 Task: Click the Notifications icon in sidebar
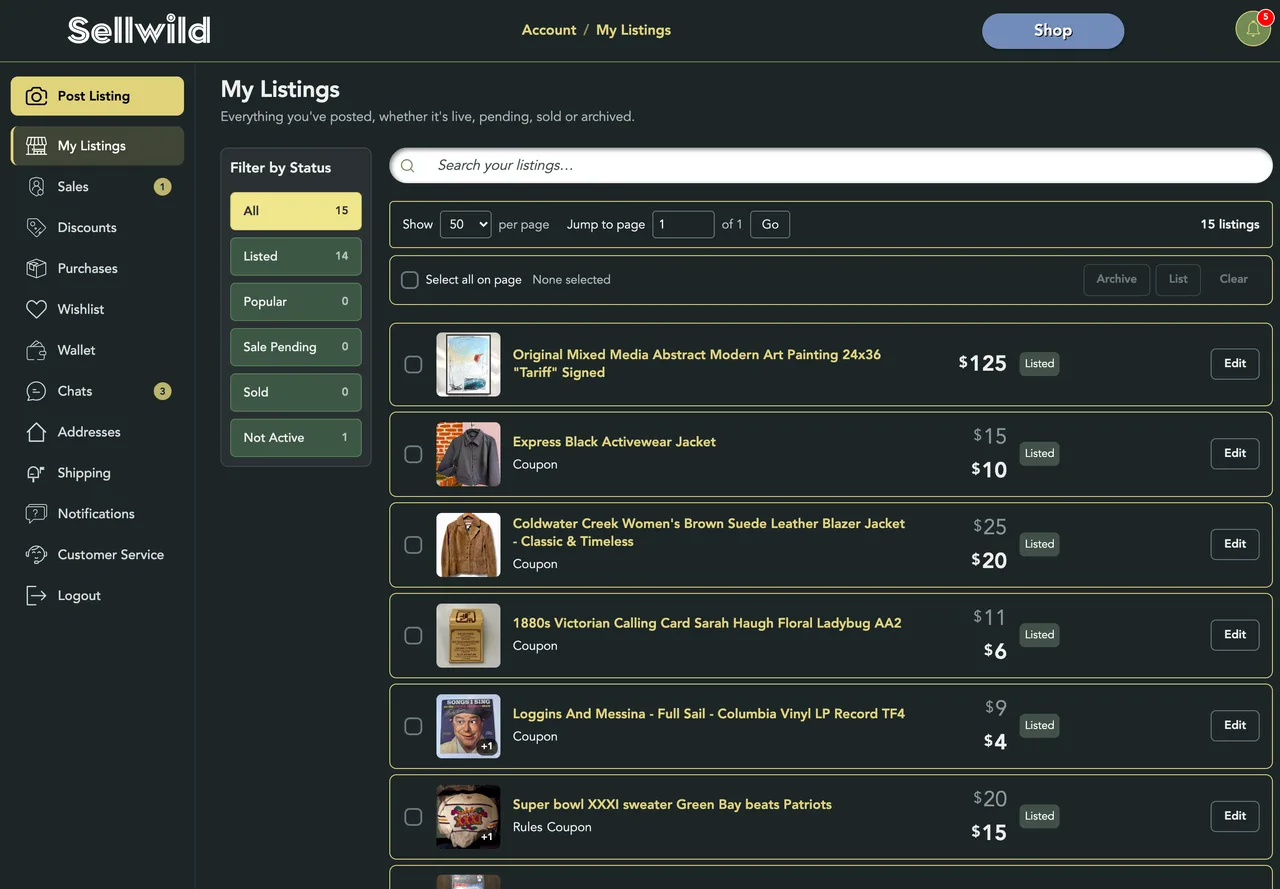coord(36,514)
